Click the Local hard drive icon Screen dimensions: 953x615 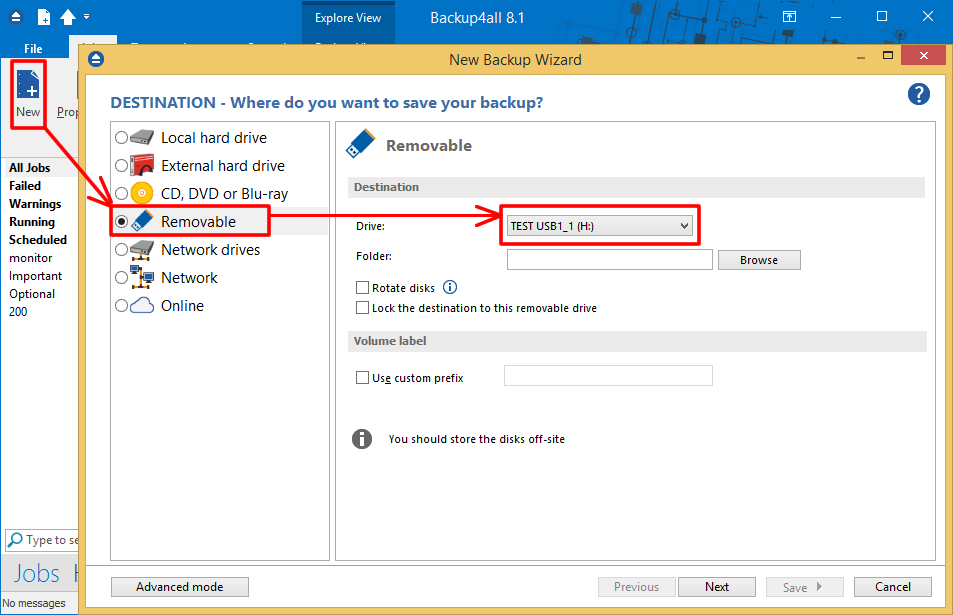click(x=142, y=137)
